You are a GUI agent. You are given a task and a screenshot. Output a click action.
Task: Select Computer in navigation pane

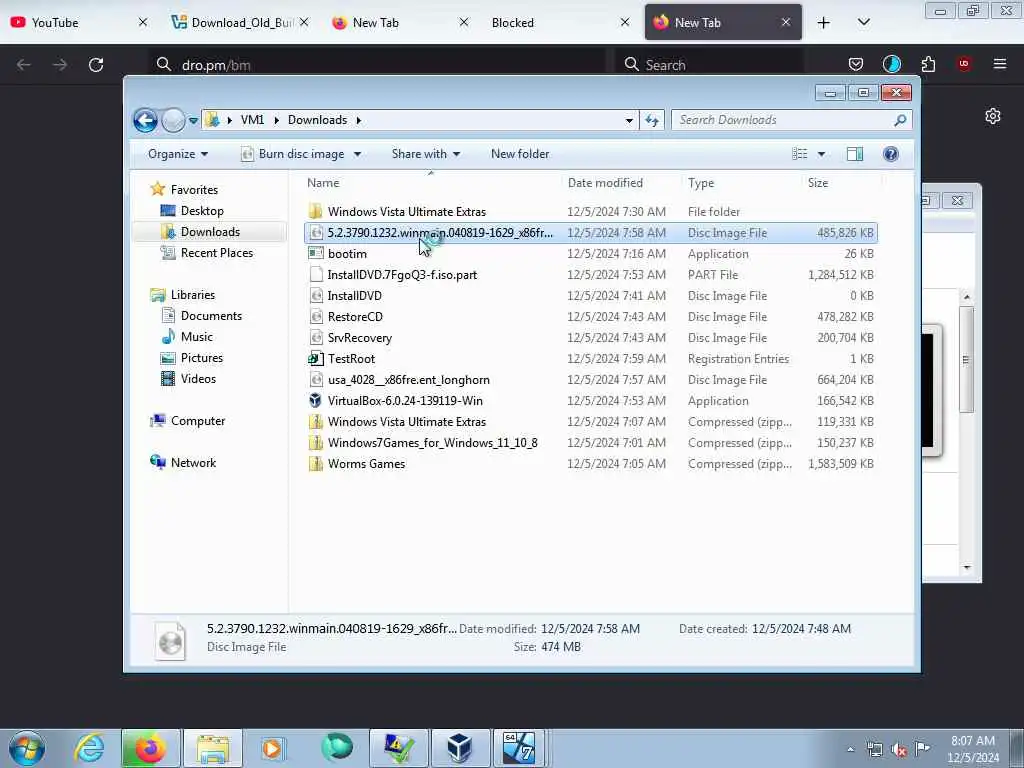[198, 421]
